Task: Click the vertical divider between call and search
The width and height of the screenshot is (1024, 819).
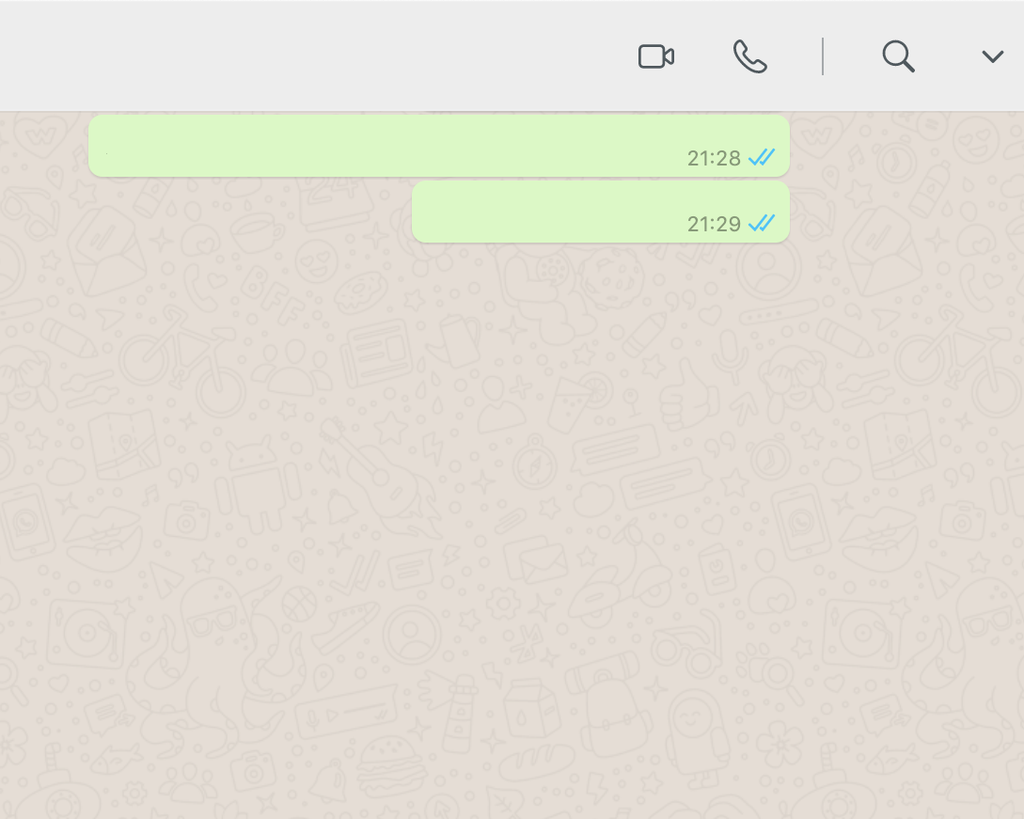Action: point(823,57)
